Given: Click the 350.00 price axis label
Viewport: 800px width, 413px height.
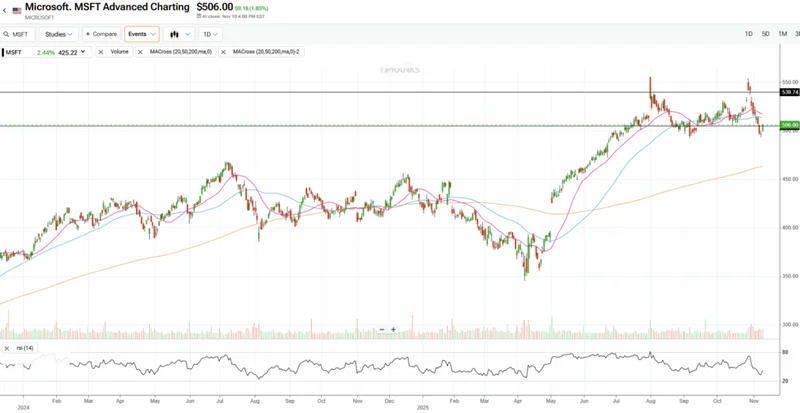Looking at the screenshot, I should tap(789, 276).
